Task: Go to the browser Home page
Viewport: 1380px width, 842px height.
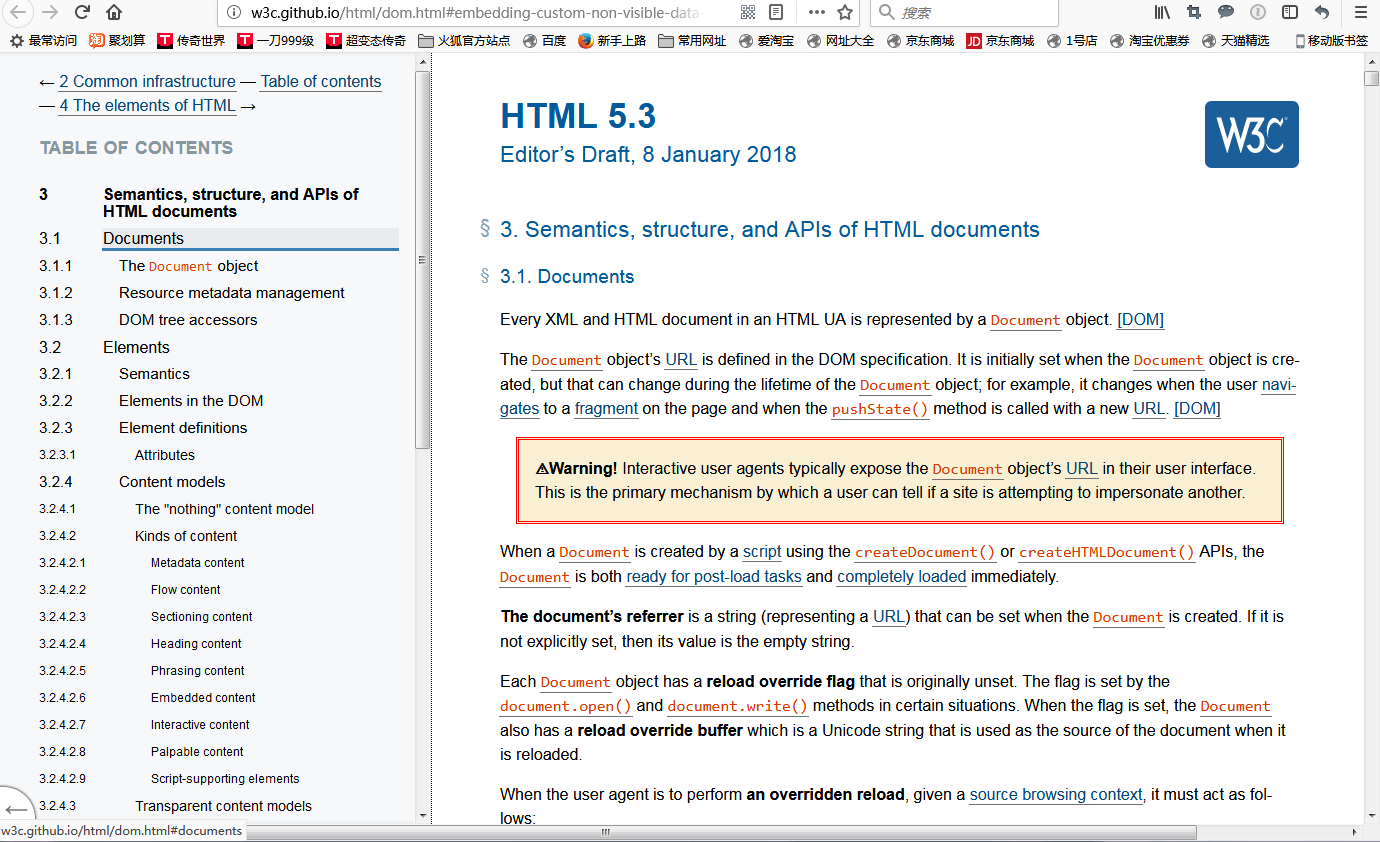Action: (114, 12)
